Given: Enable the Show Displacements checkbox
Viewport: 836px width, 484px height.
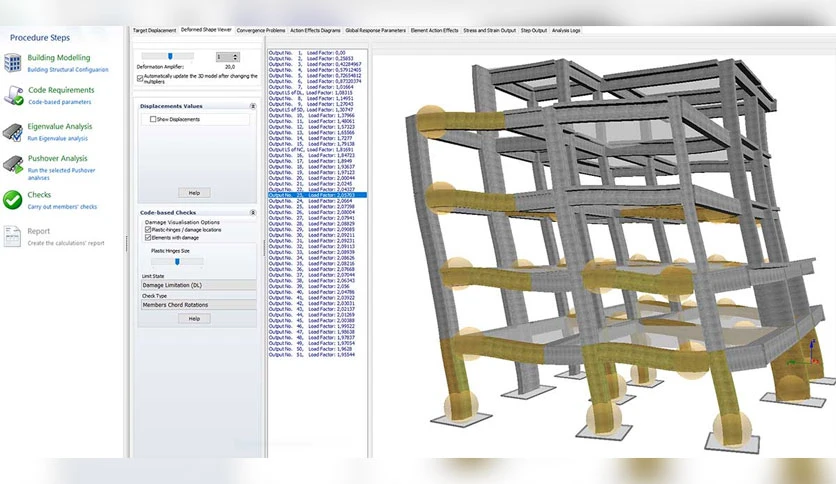Looking at the screenshot, I should coord(153,119).
